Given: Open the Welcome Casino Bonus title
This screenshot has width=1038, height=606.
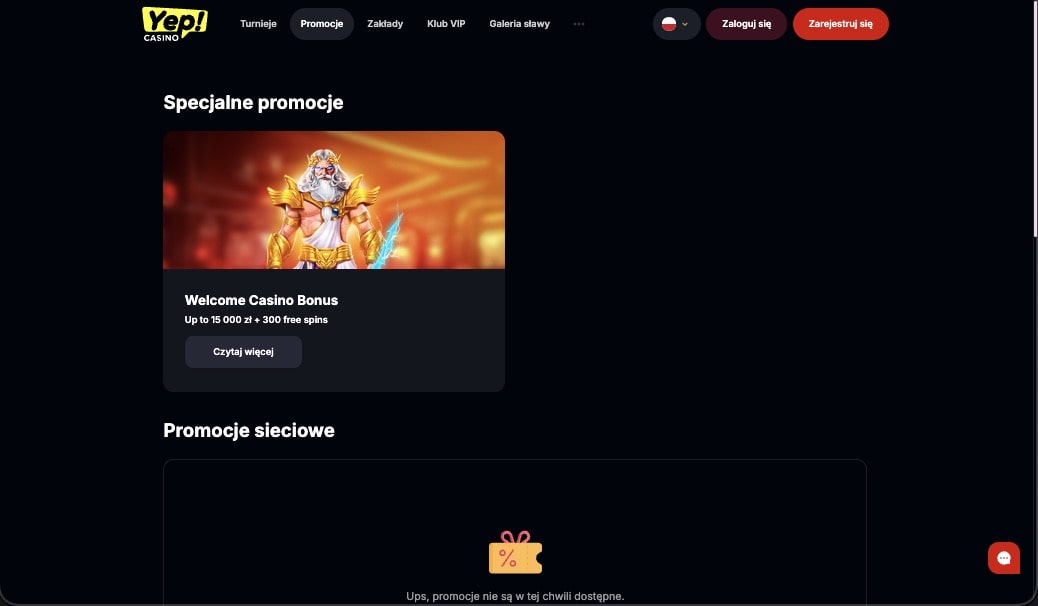Looking at the screenshot, I should pyautogui.click(x=261, y=300).
